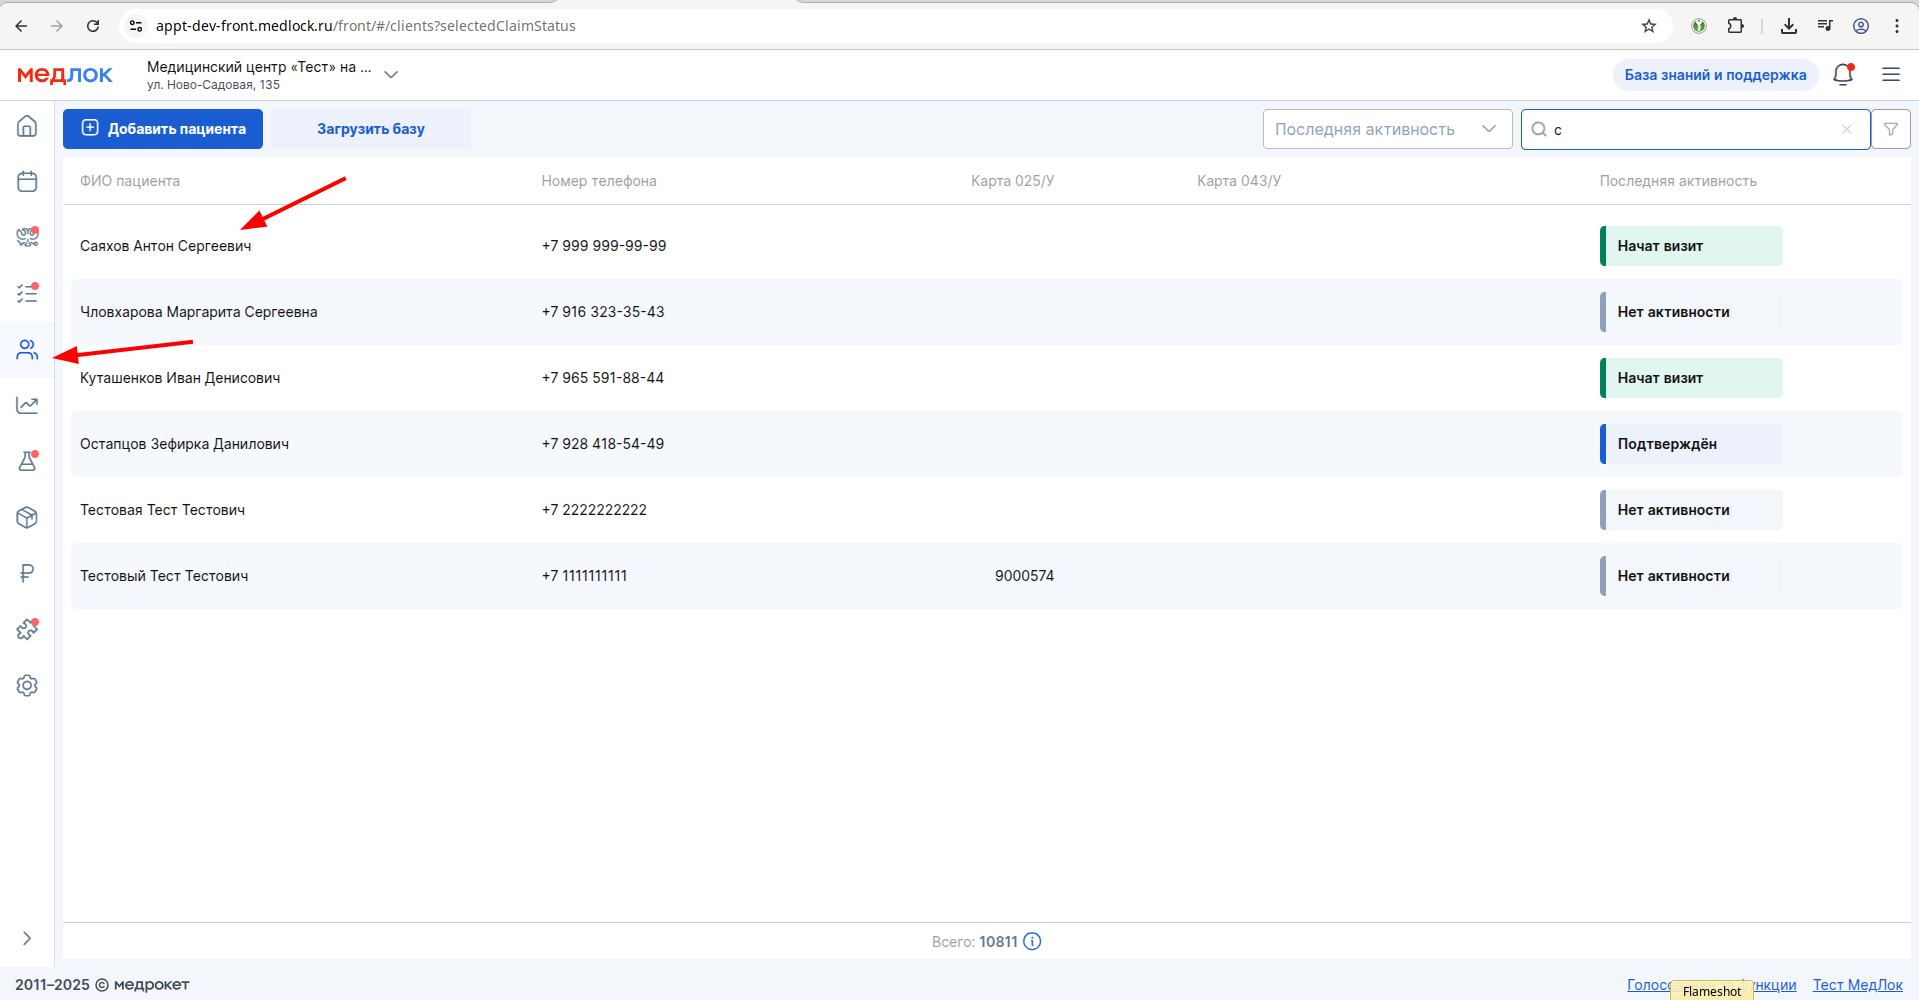The height and width of the screenshot is (1000, 1919).
Task: Click the total count info icon
Action: 1032,941
